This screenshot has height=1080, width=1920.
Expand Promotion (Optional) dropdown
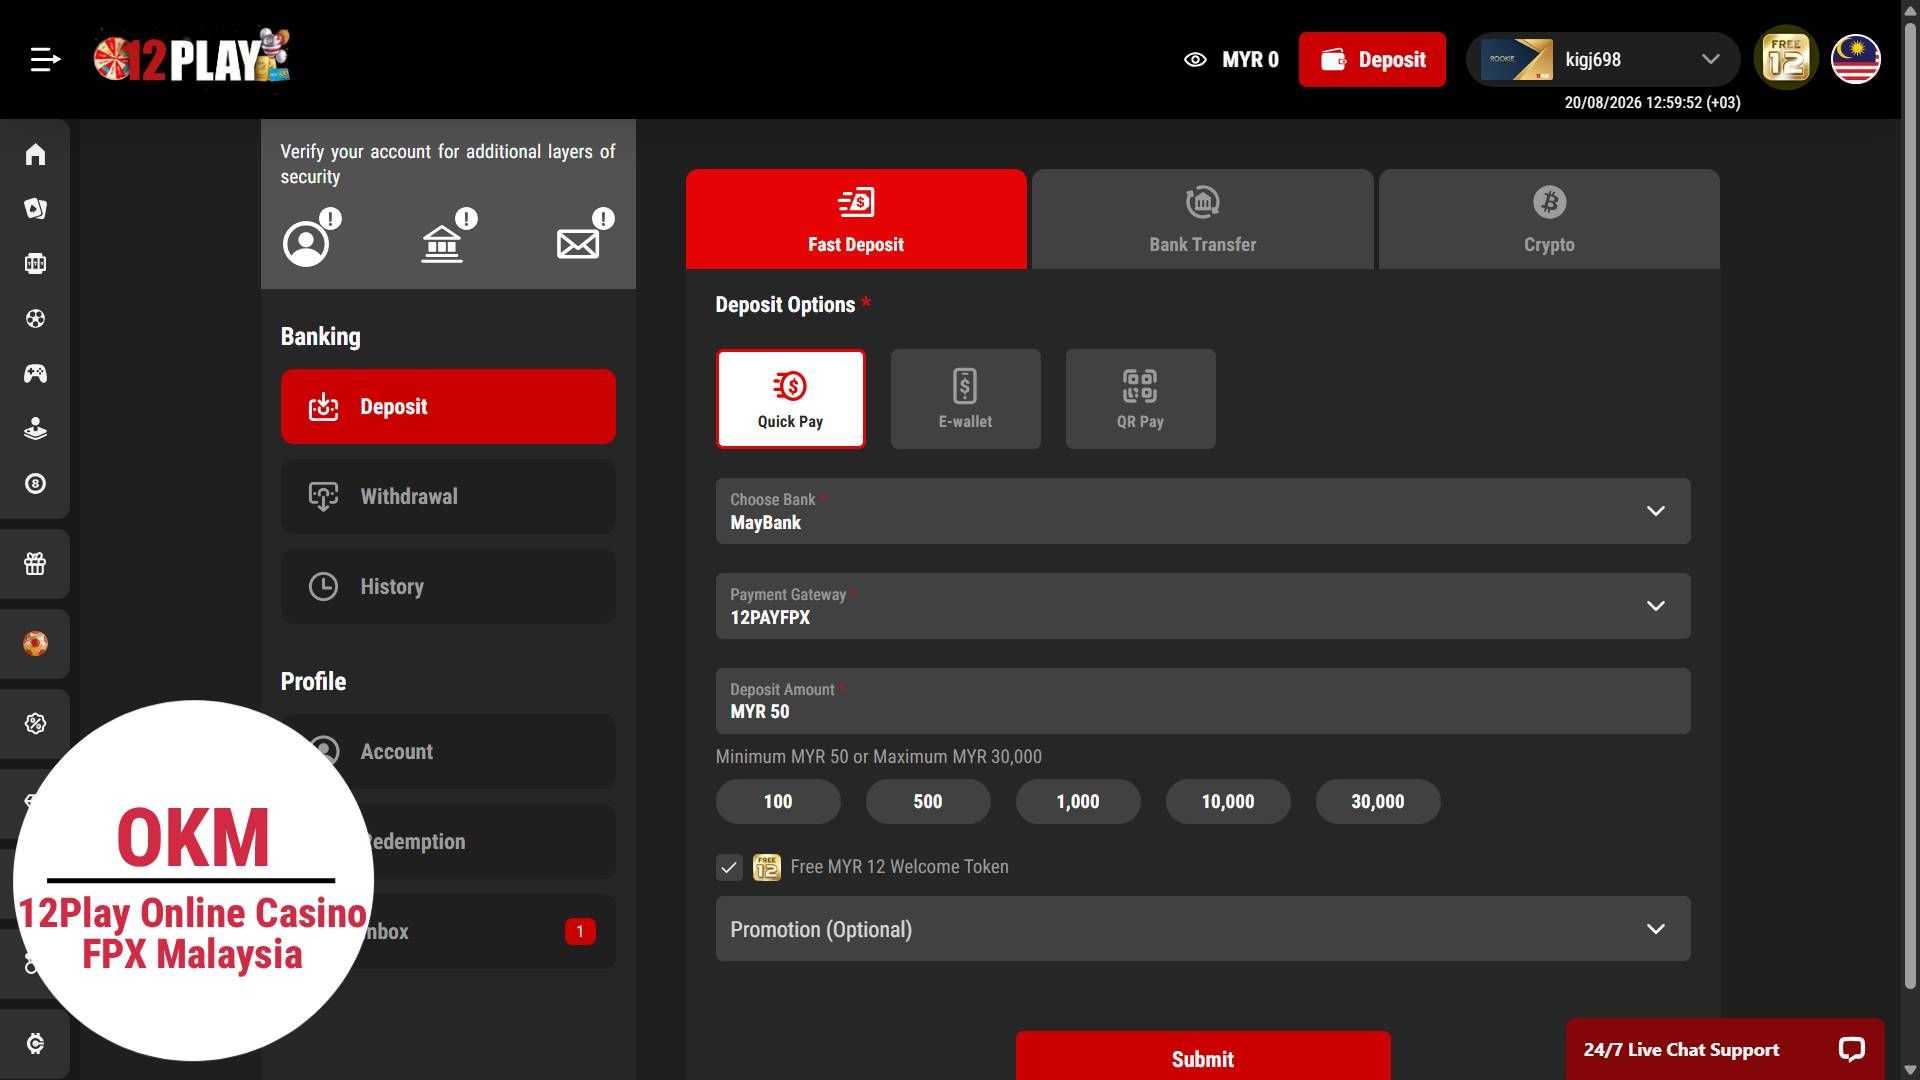coord(1203,929)
